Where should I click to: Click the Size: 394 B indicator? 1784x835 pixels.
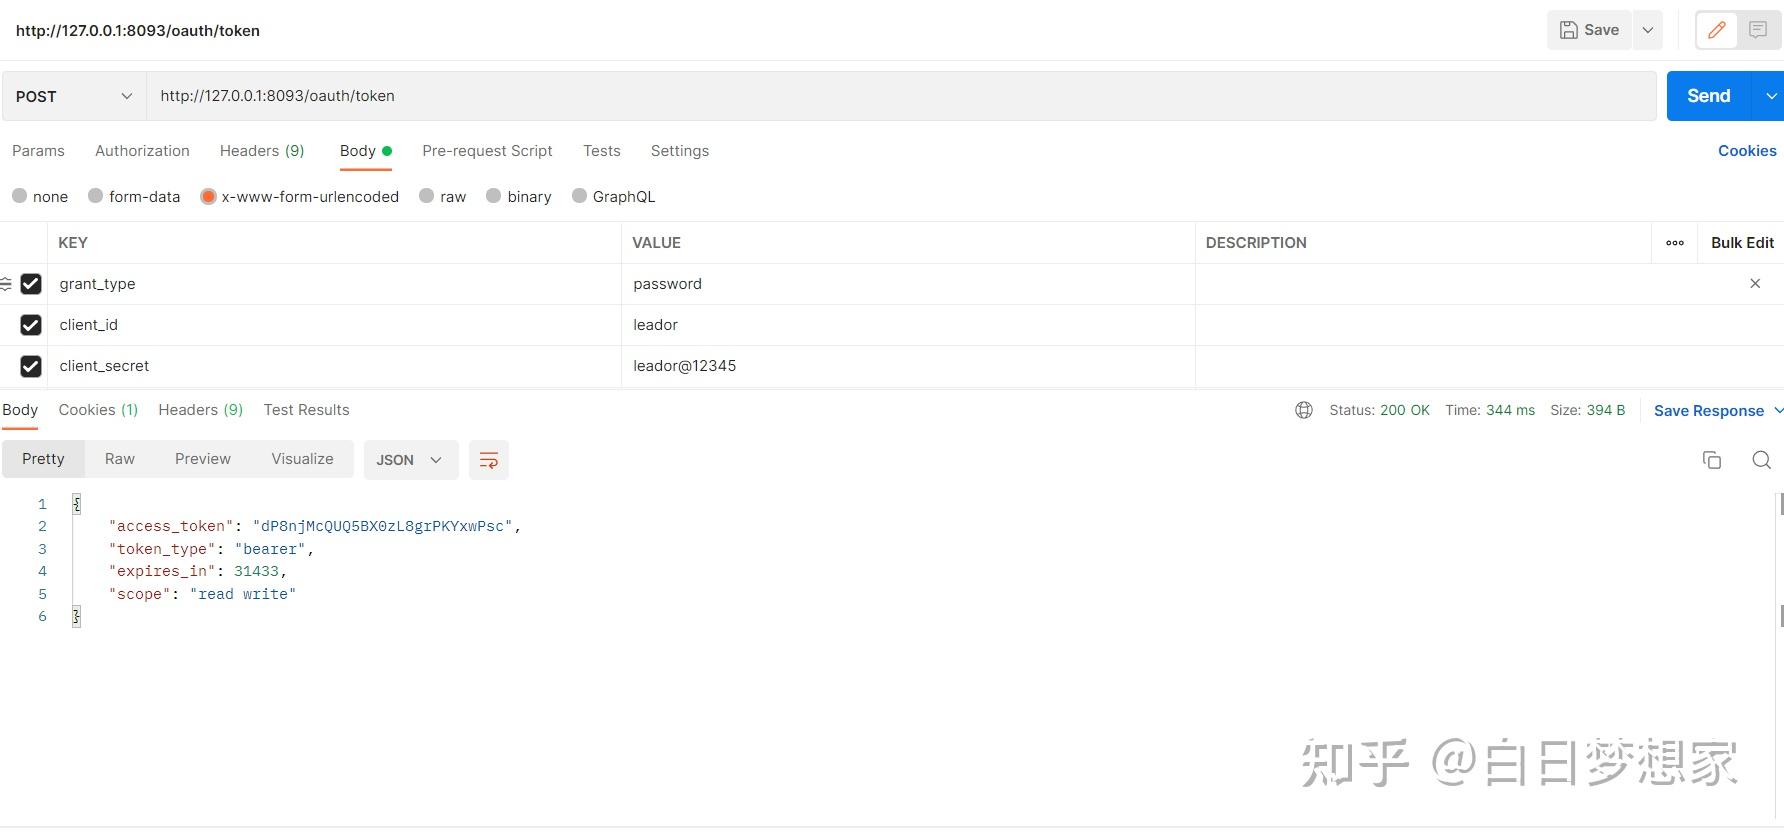pos(1588,410)
